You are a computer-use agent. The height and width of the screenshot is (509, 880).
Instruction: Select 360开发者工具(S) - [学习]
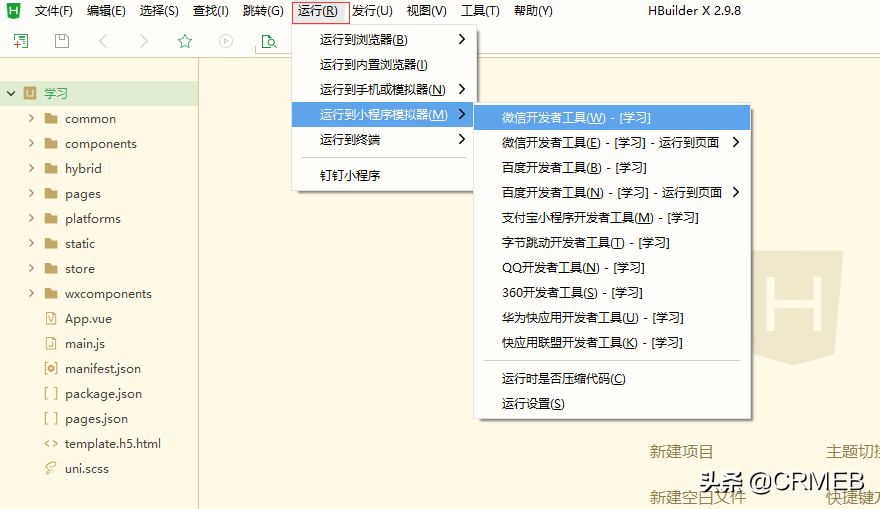pos(612,292)
